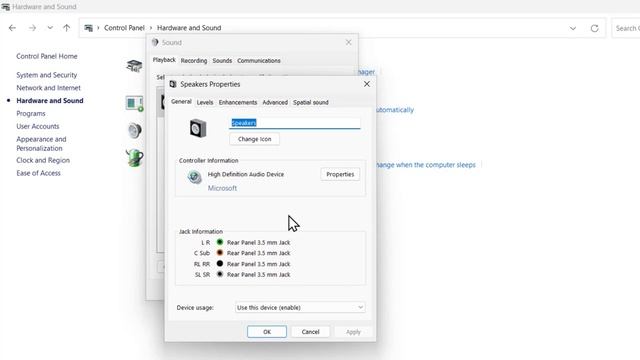Open the Levels tab

(x=204, y=102)
